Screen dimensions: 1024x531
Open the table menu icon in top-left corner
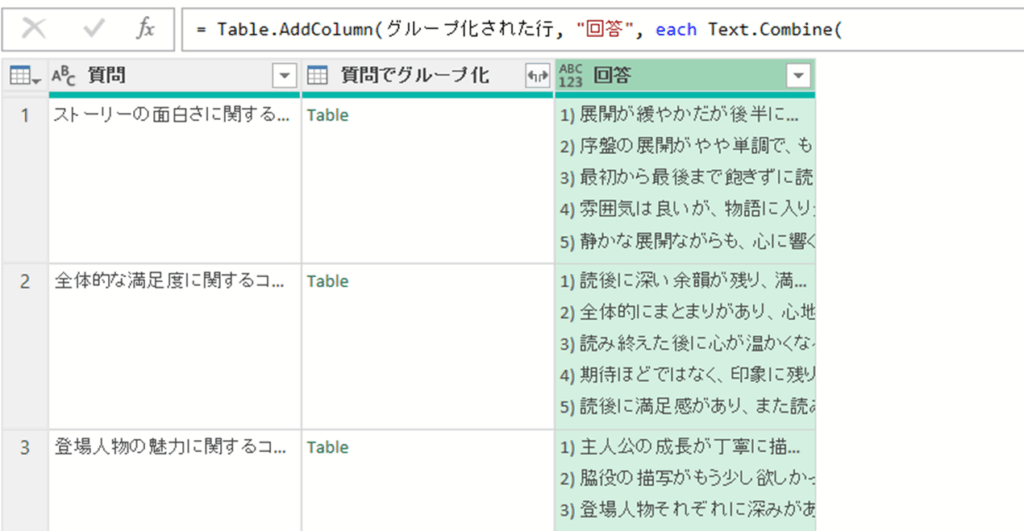tap(24, 76)
